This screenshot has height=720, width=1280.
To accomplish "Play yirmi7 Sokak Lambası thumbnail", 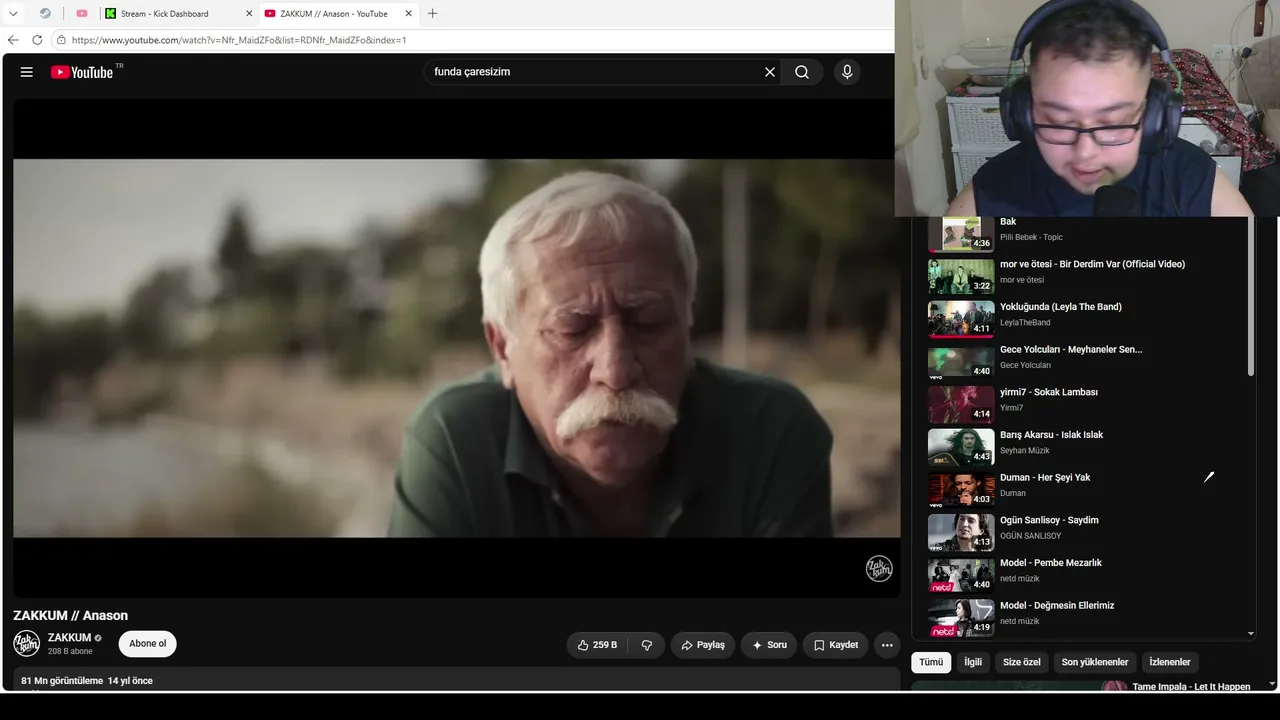I will [961, 405].
